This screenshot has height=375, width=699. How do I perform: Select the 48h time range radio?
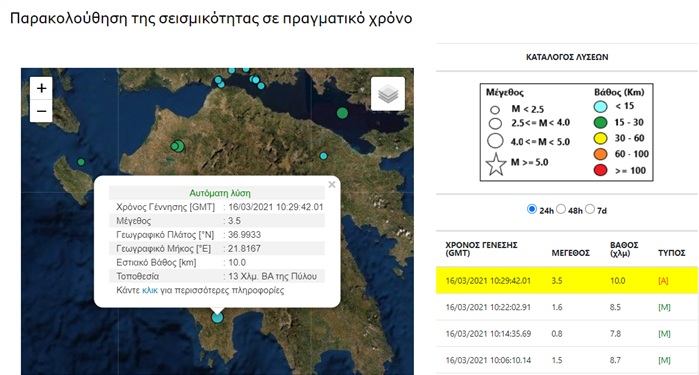tap(561, 209)
